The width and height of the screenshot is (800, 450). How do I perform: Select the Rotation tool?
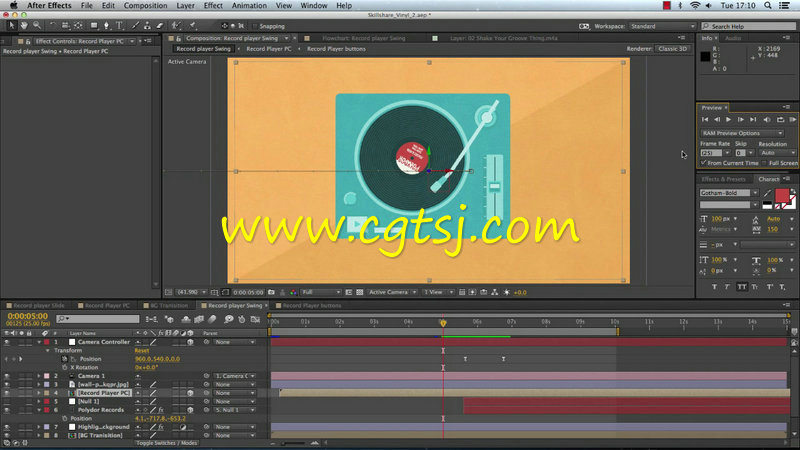(x=53, y=25)
